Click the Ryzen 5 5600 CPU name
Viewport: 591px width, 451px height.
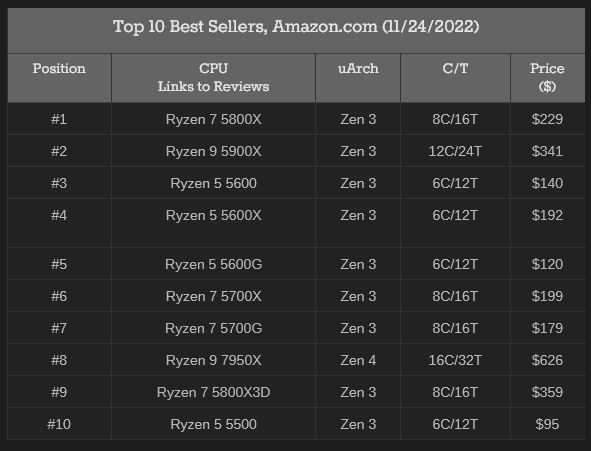[213, 183]
